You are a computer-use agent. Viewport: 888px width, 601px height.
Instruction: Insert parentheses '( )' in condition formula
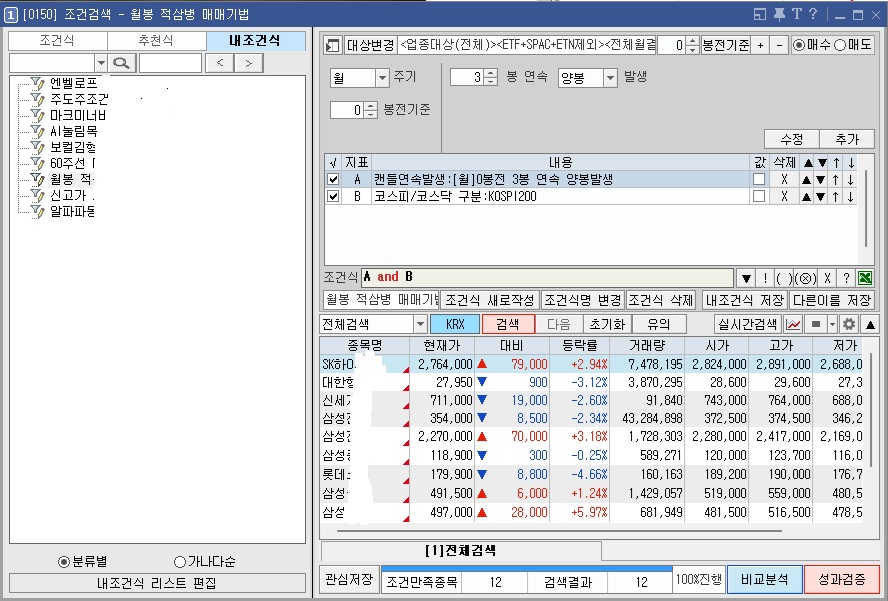point(784,278)
